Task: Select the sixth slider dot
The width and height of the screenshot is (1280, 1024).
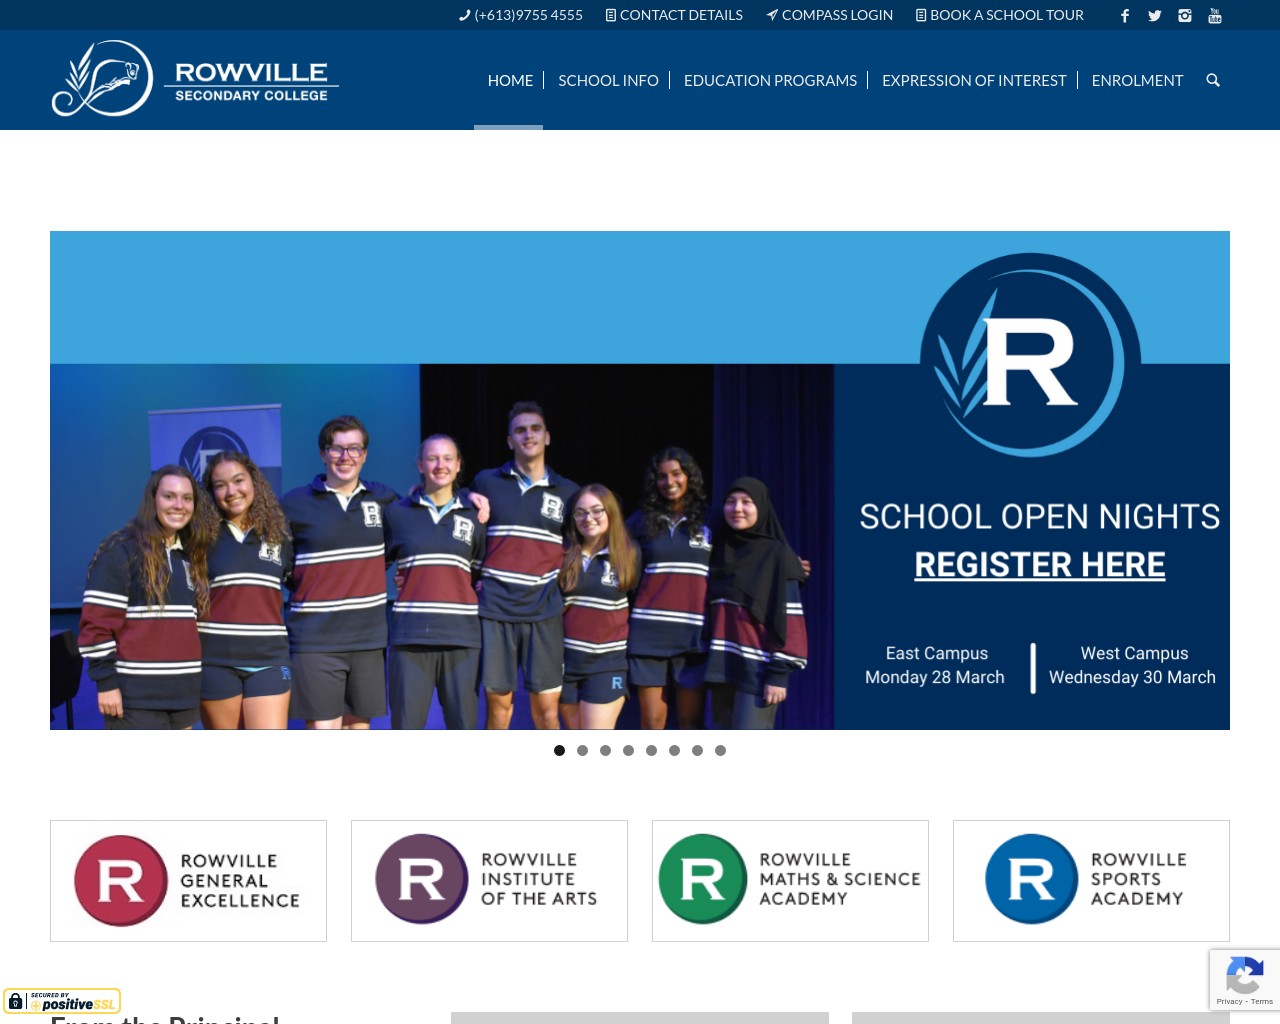Action: (674, 750)
